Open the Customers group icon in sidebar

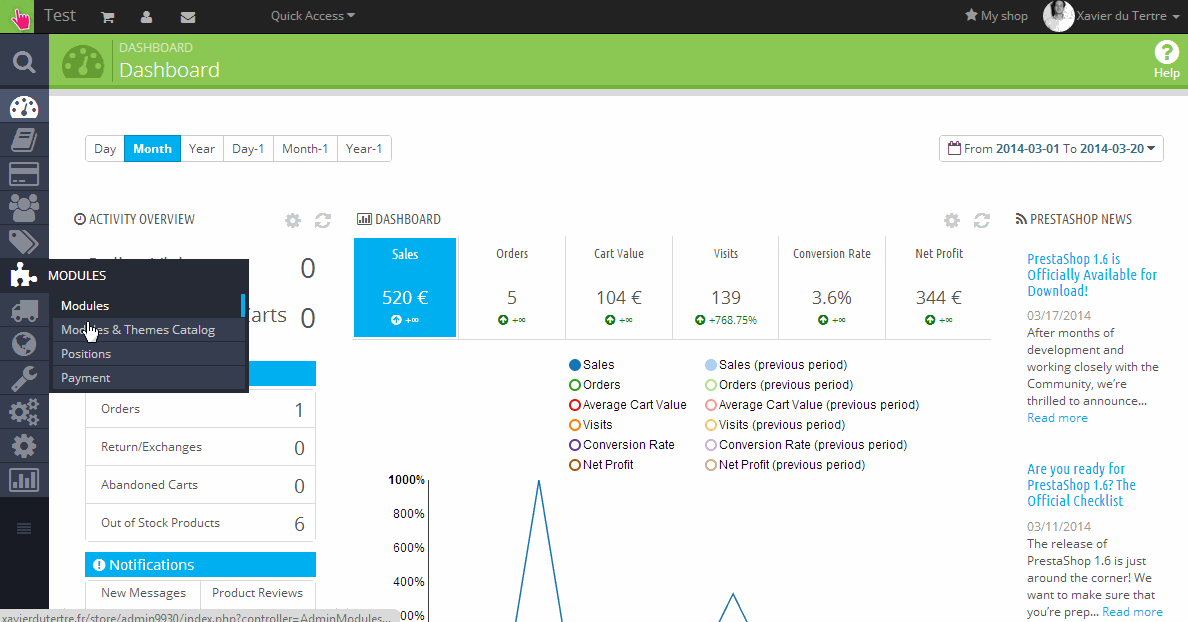click(x=24, y=208)
